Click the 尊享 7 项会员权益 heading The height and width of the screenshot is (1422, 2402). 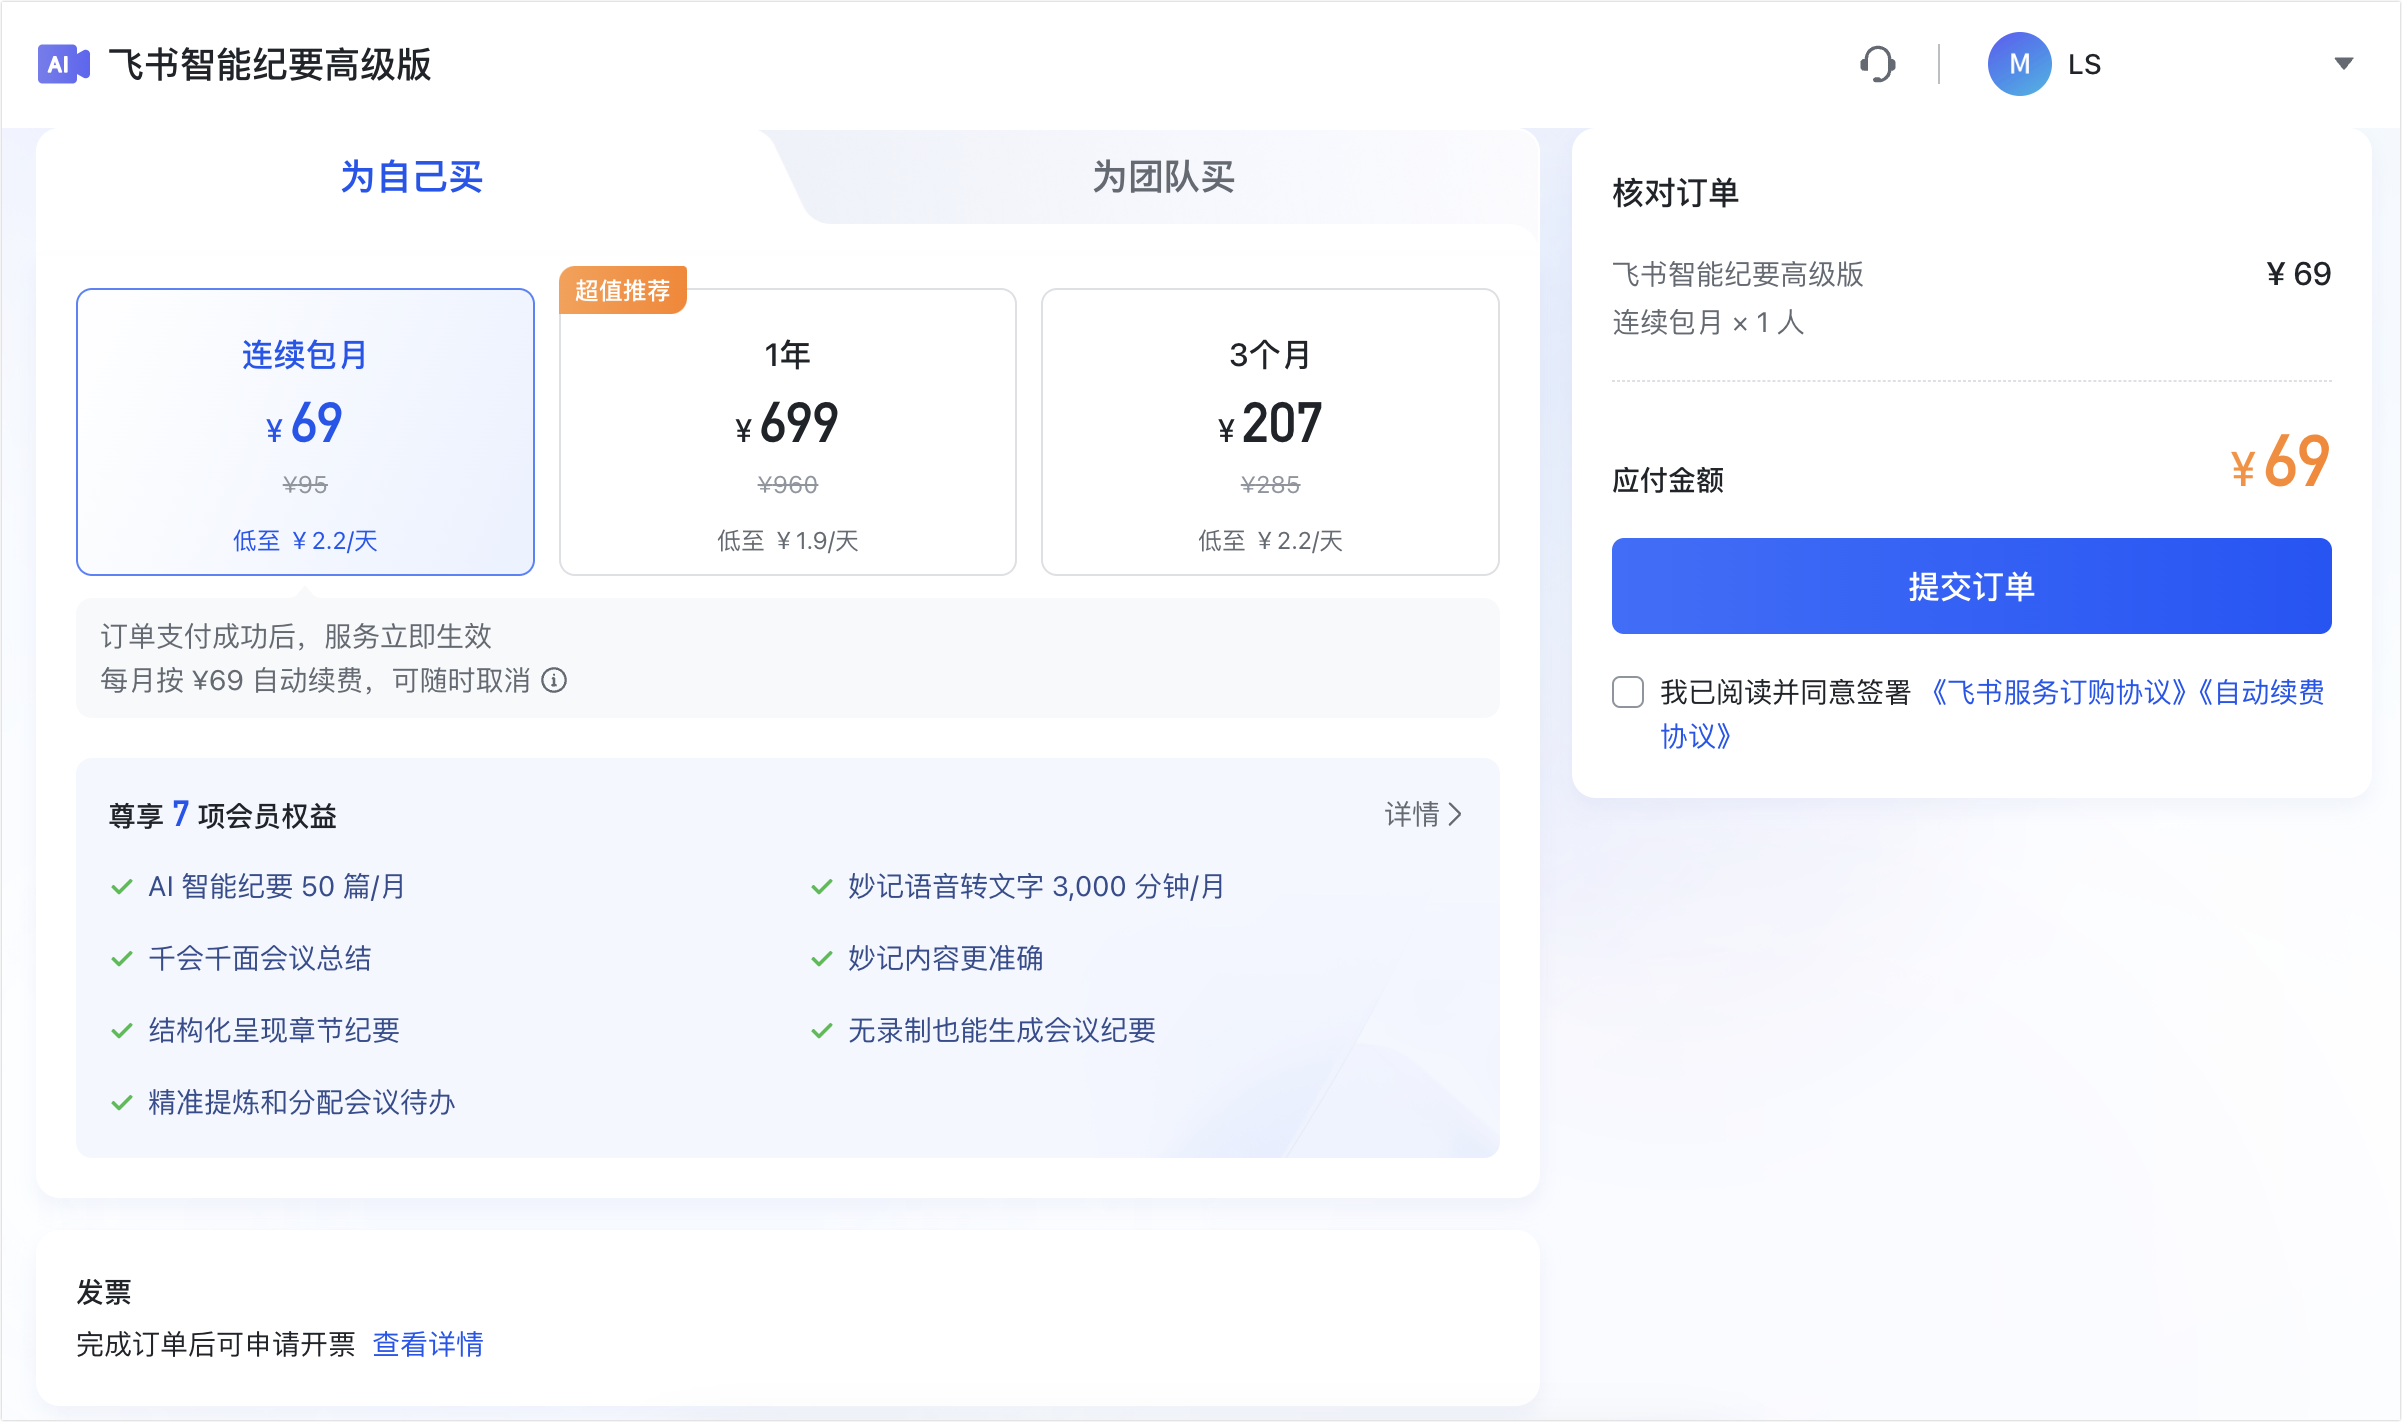(222, 815)
